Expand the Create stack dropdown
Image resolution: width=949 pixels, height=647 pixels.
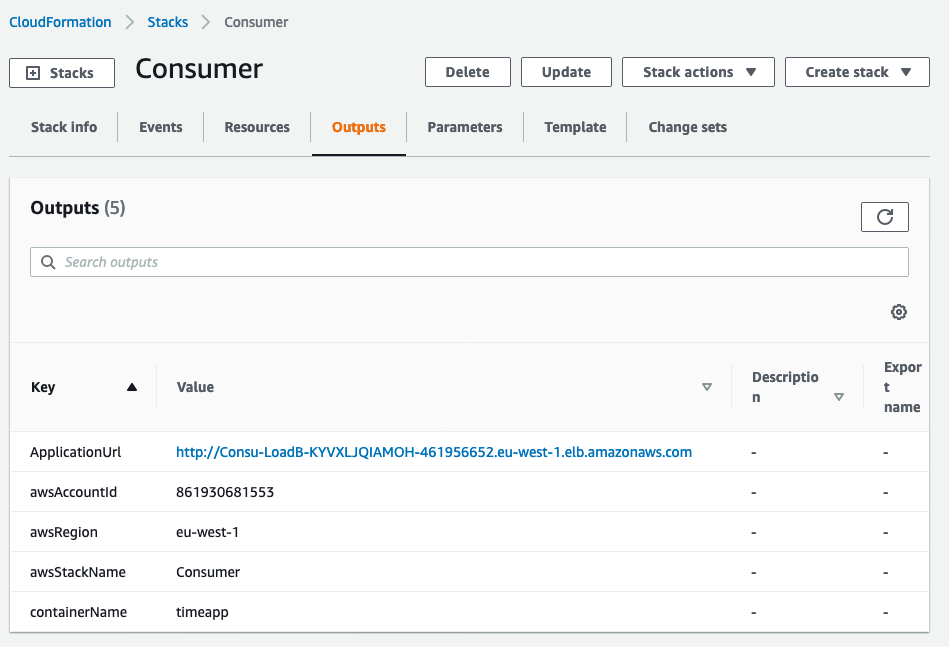point(856,71)
